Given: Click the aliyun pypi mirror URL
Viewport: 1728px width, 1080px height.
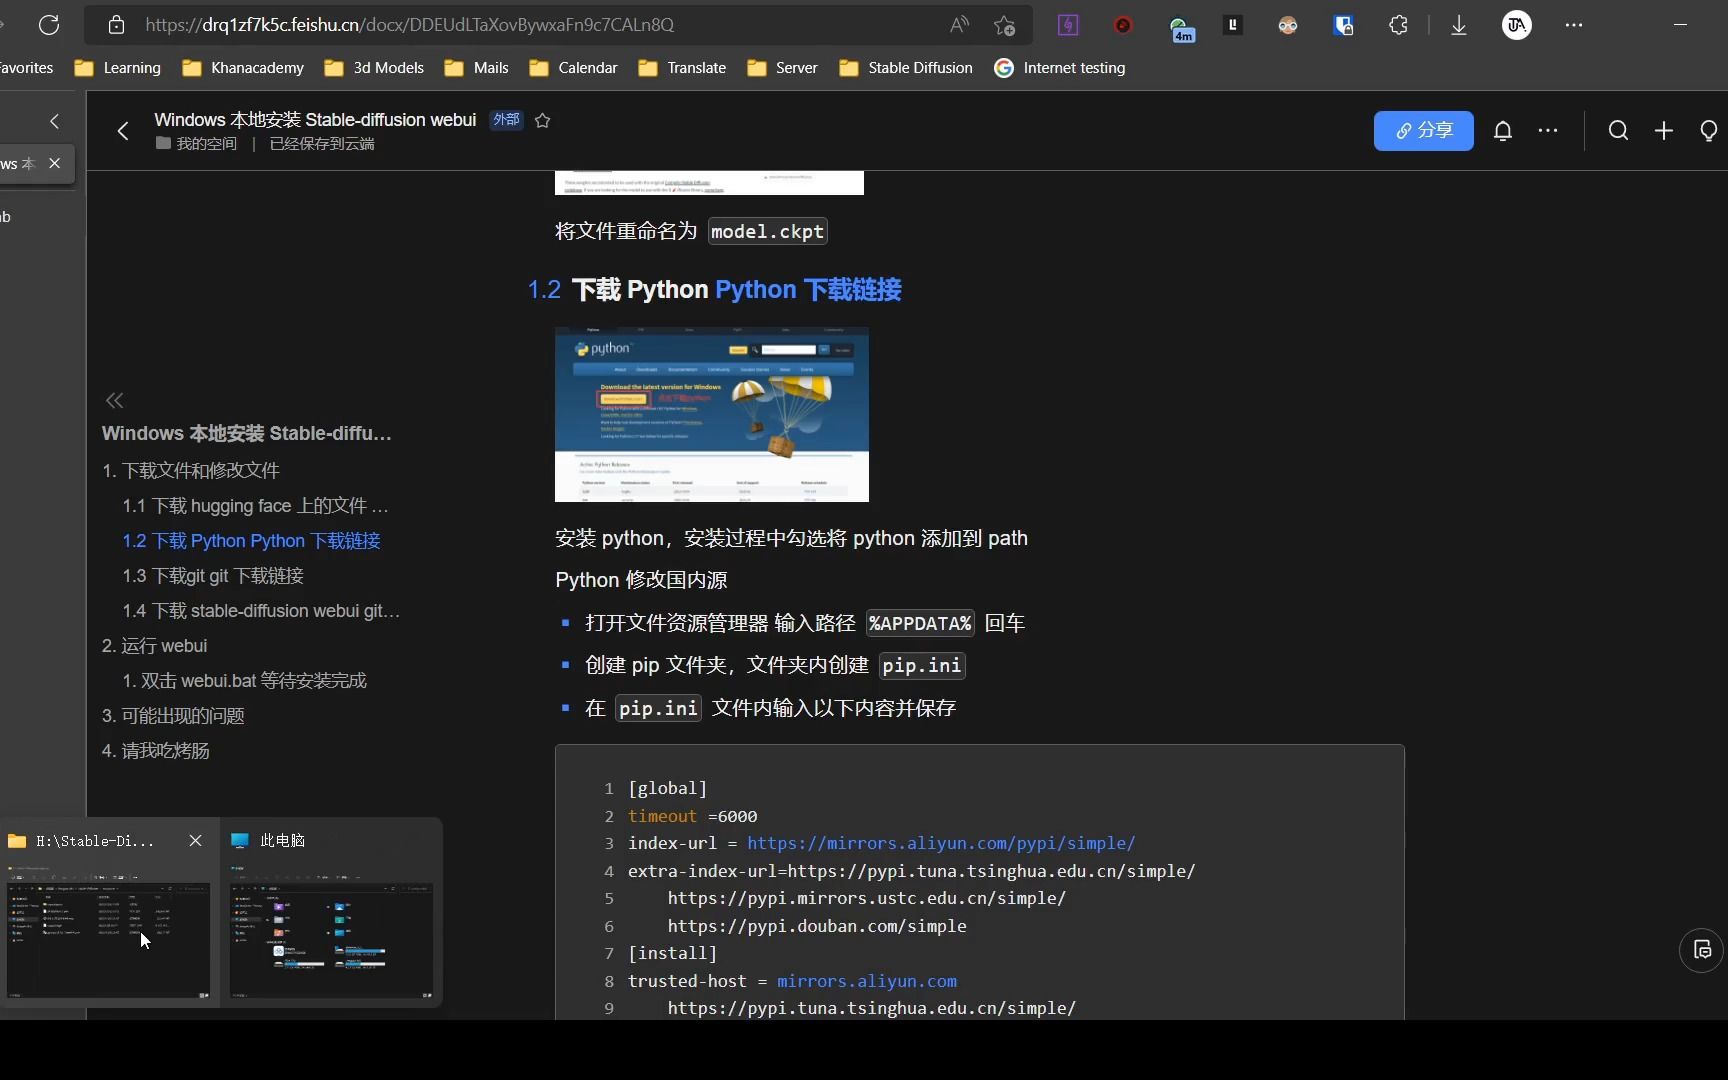Looking at the screenshot, I should pos(940,843).
